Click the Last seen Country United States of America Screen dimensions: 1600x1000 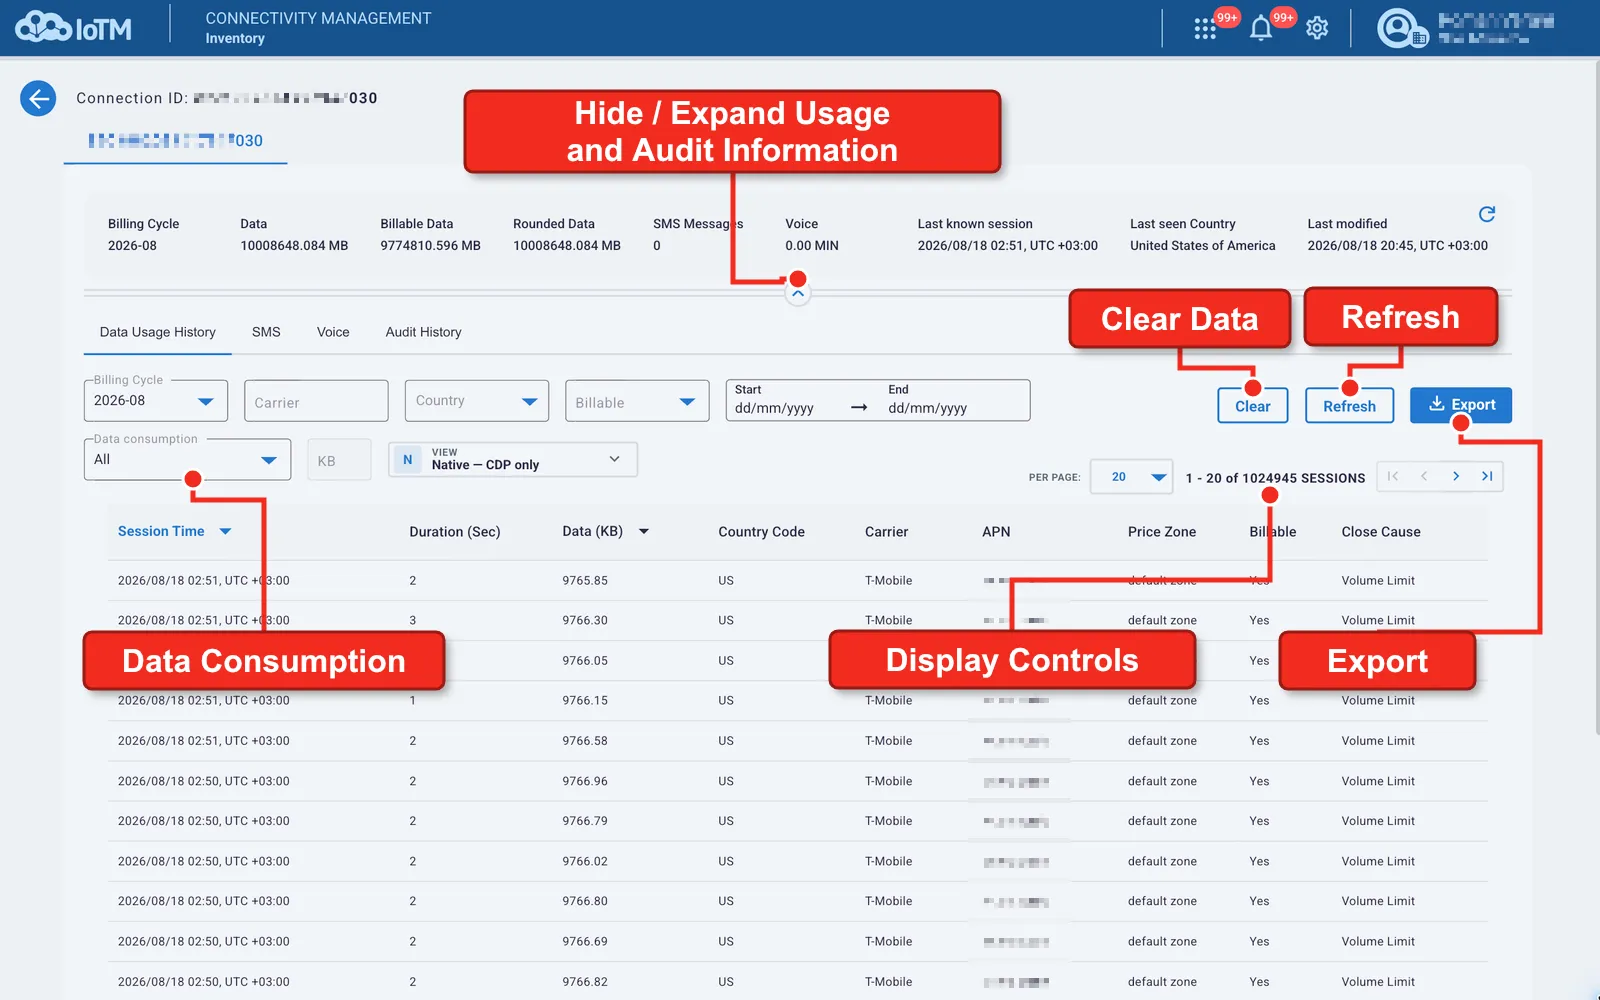click(1203, 246)
